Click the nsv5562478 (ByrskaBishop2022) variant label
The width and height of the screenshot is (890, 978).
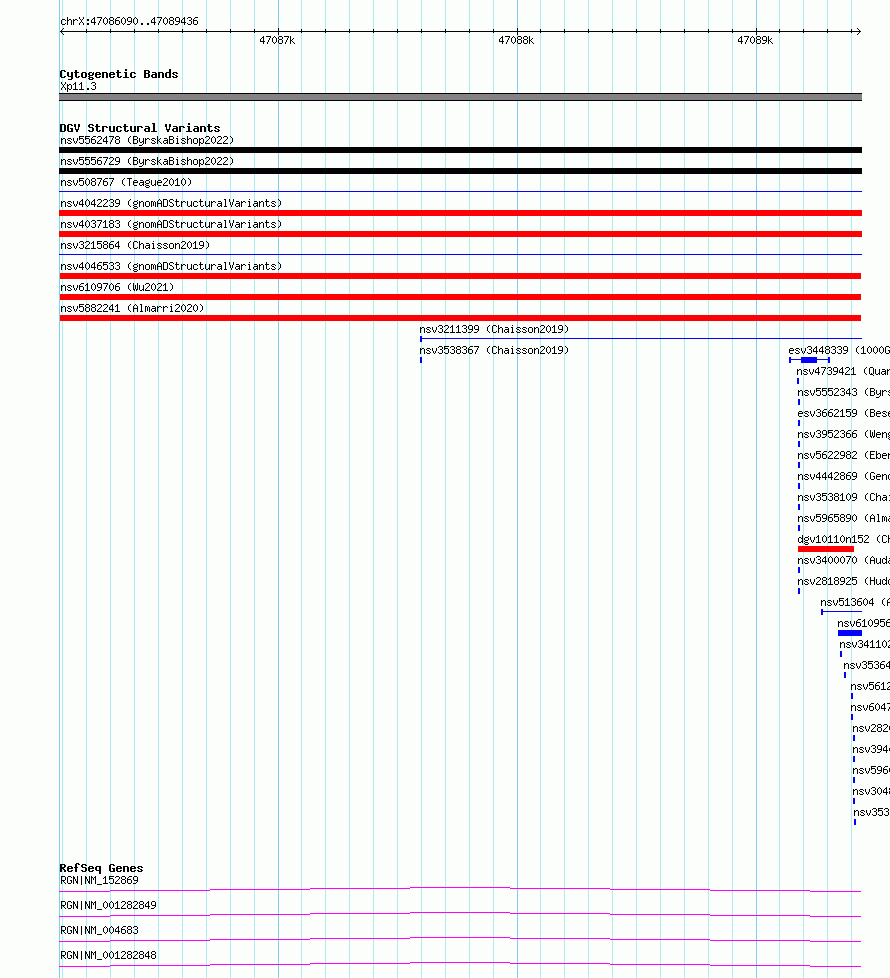click(x=147, y=140)
